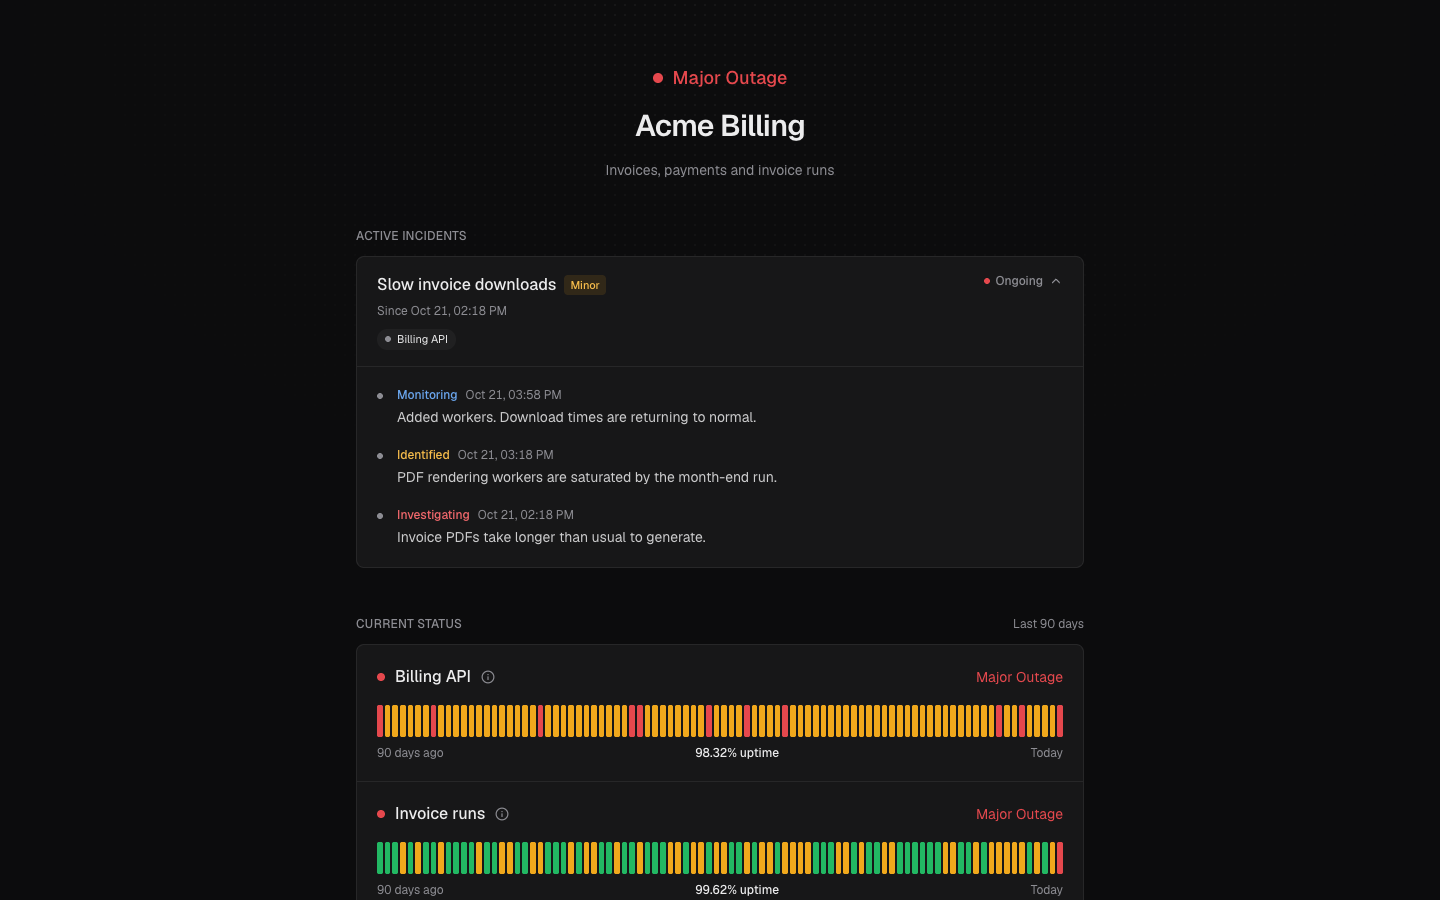Viewport: 1440px width, 900px height.
Task: Click the 99.62% uptime value
Action: 737,890
